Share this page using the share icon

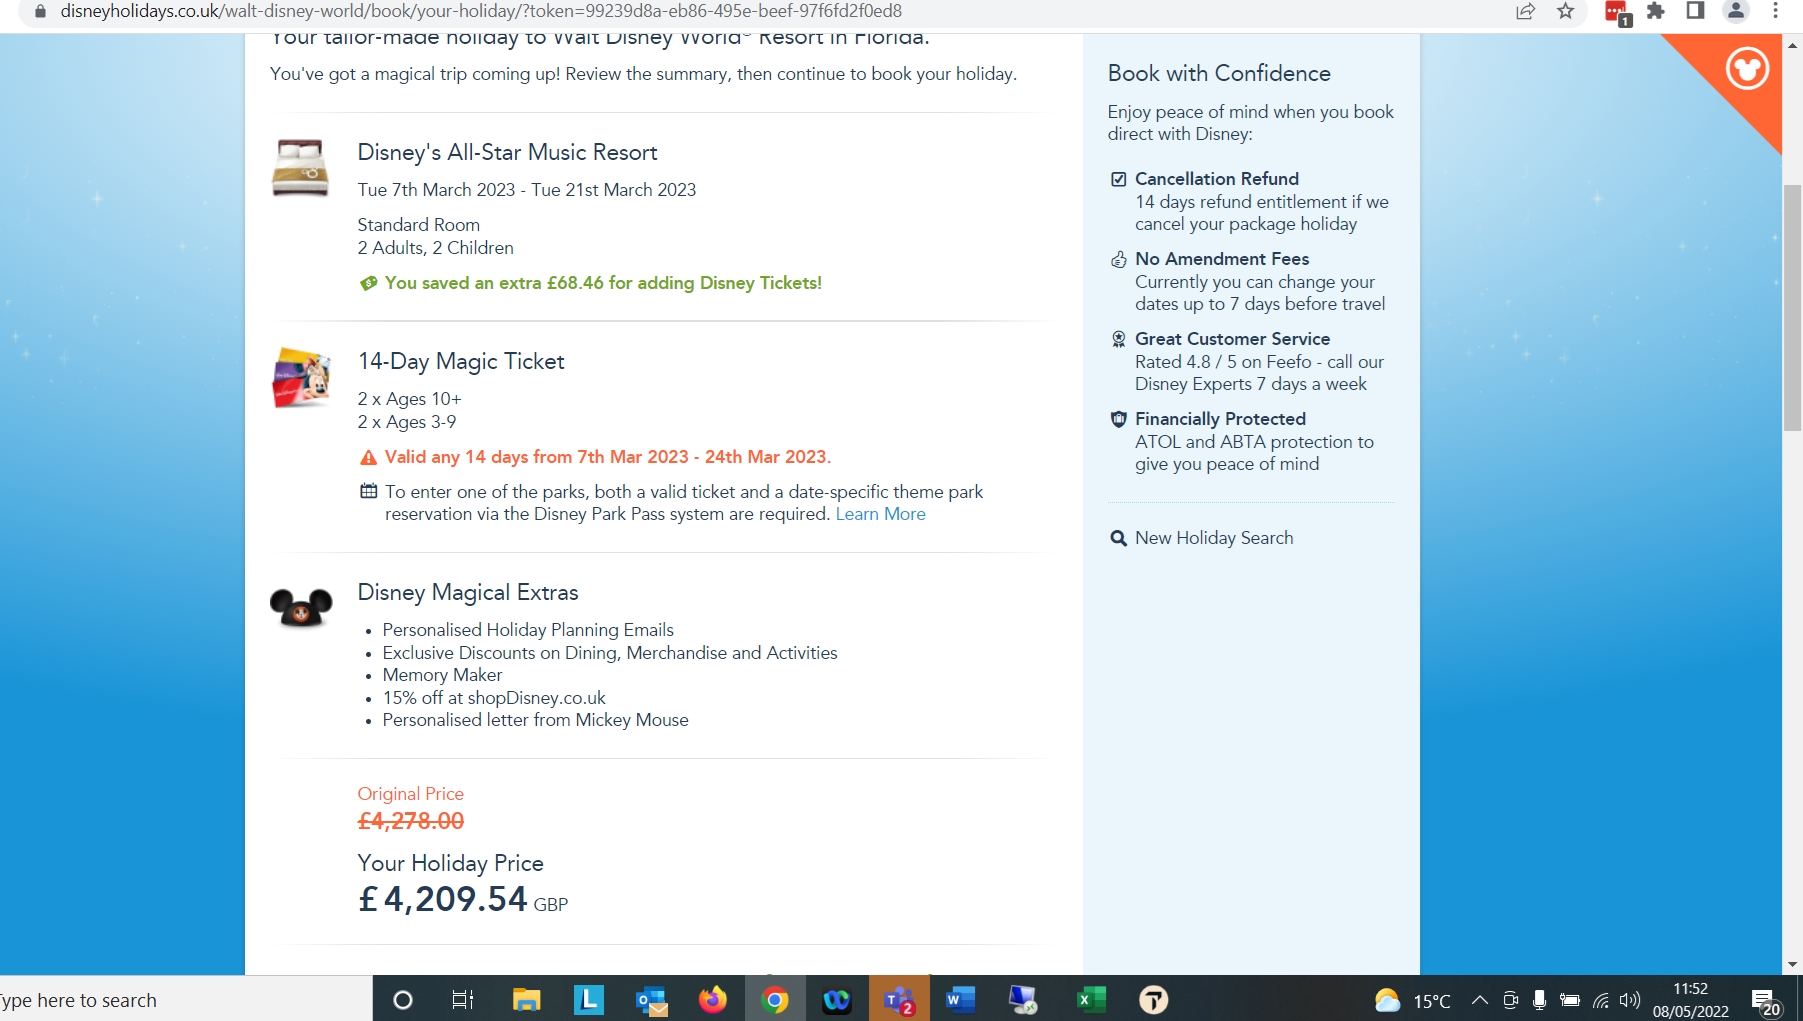tap(1525, 11)
